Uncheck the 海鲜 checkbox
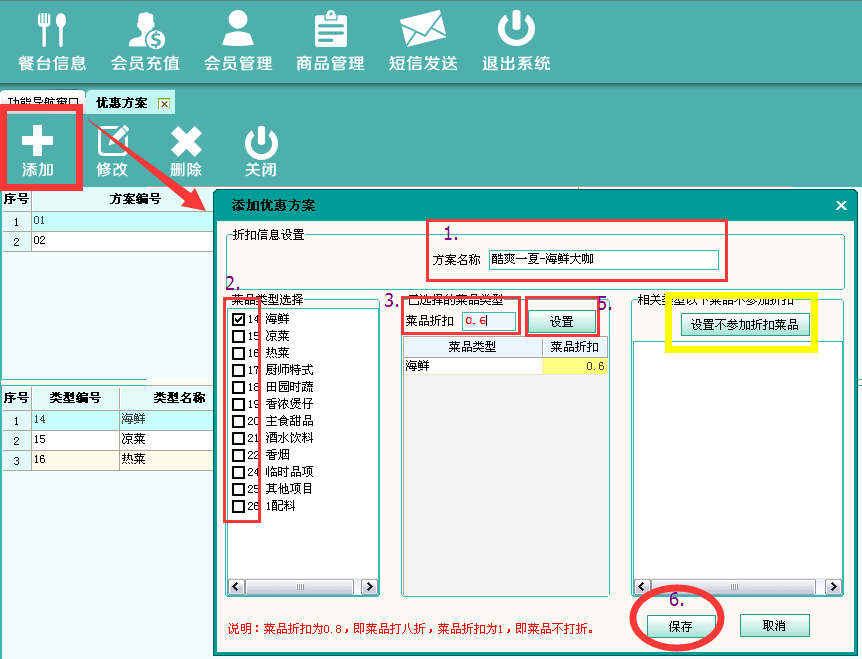The height and width of the screenshot is (659, 862). coord(238,319)
